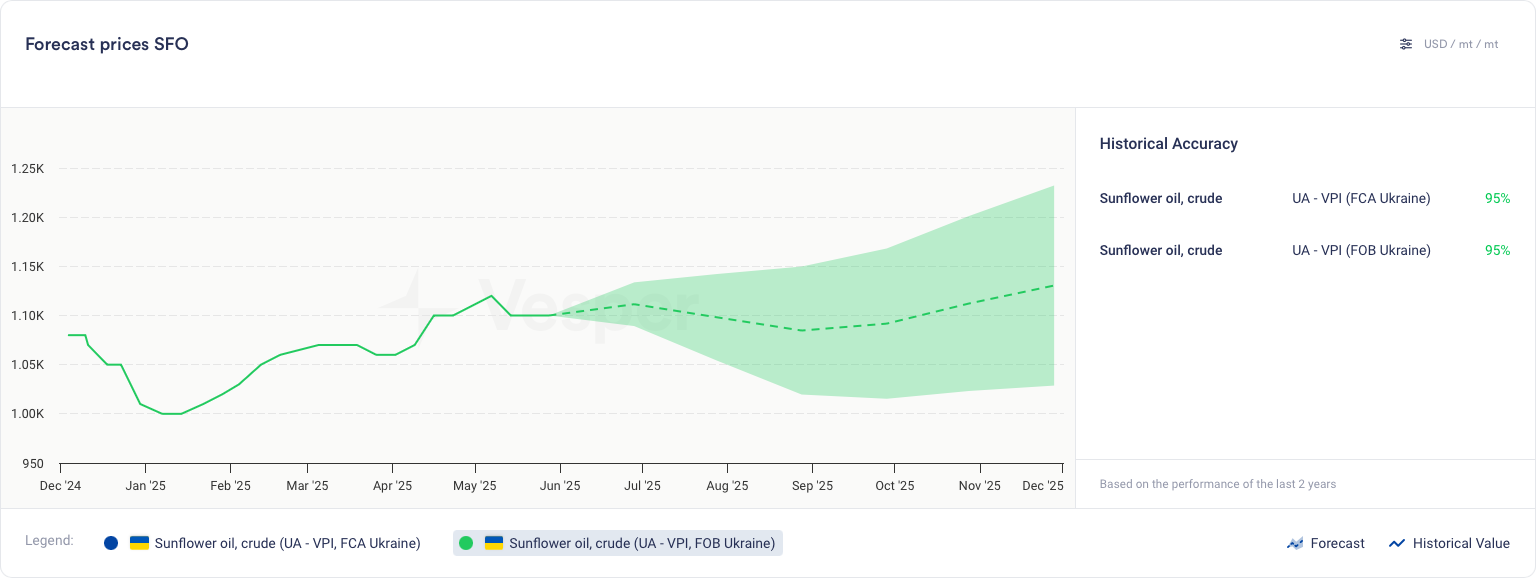Image resolution: width=1536 pixels, height=578 pixels.
Task: Select the Historical Value legend label
Action: pyautogui.click(x=1460, y=543)
